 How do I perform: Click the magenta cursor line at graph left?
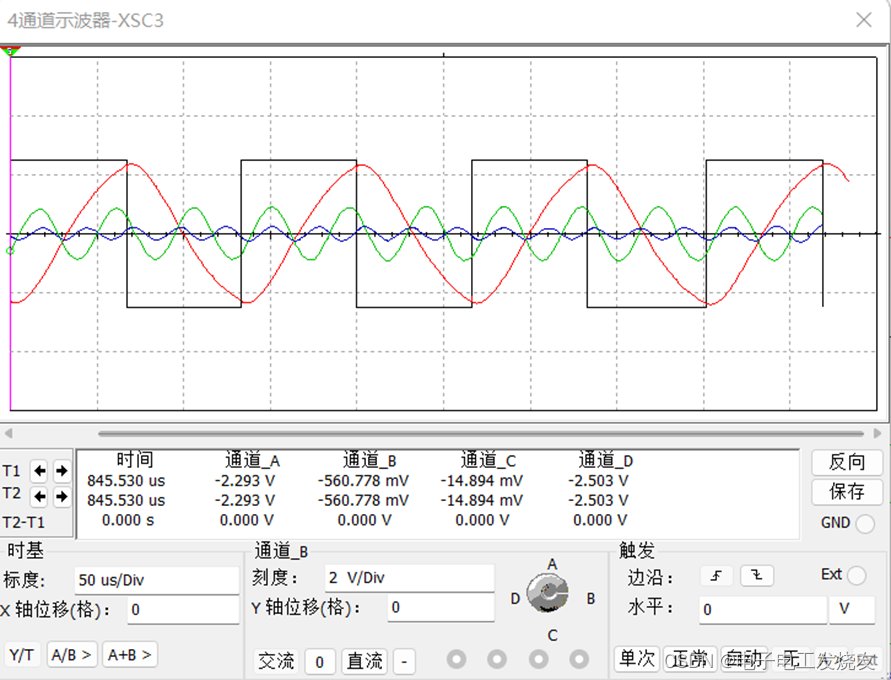pyautogui.click(x=10, y=233)
